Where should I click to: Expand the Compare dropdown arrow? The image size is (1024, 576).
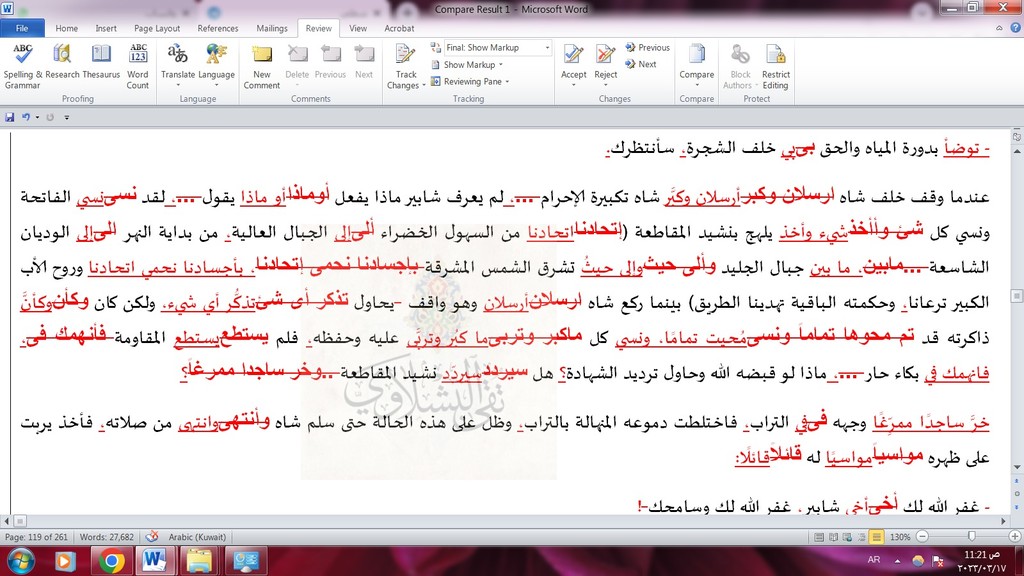(x=696, y=86)
